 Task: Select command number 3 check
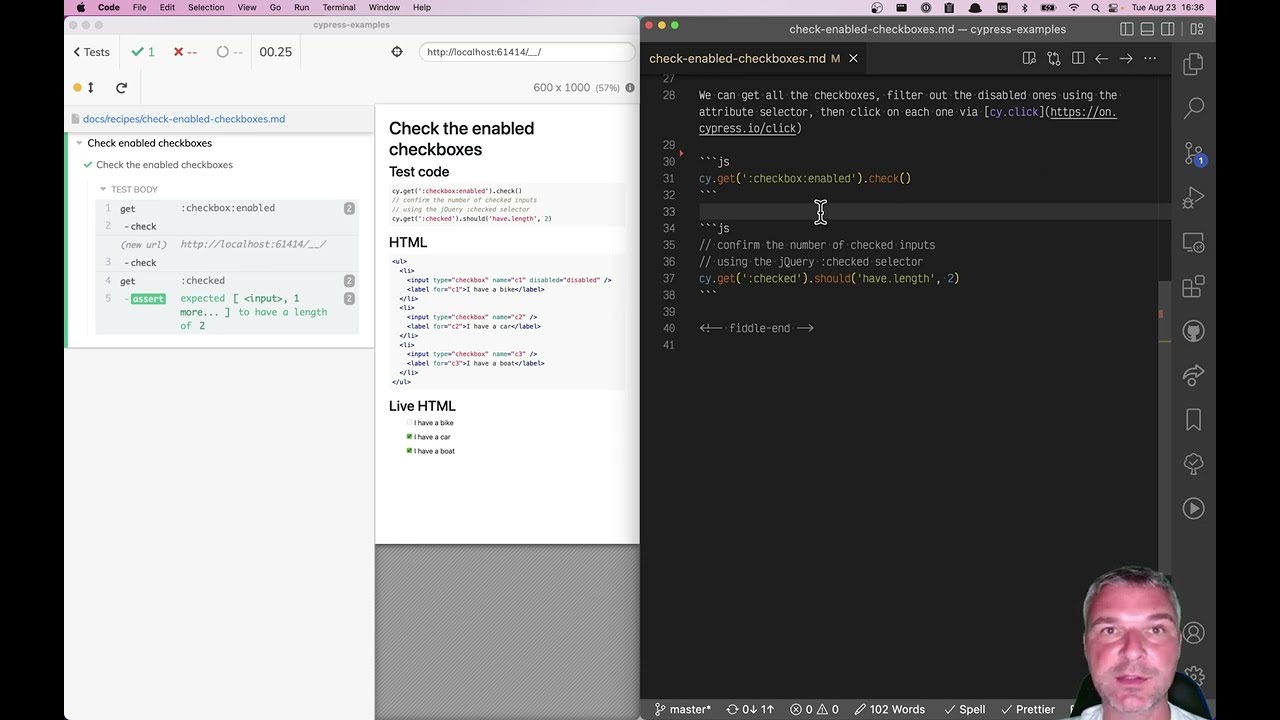pyautogui.click(x=226, y=262)
